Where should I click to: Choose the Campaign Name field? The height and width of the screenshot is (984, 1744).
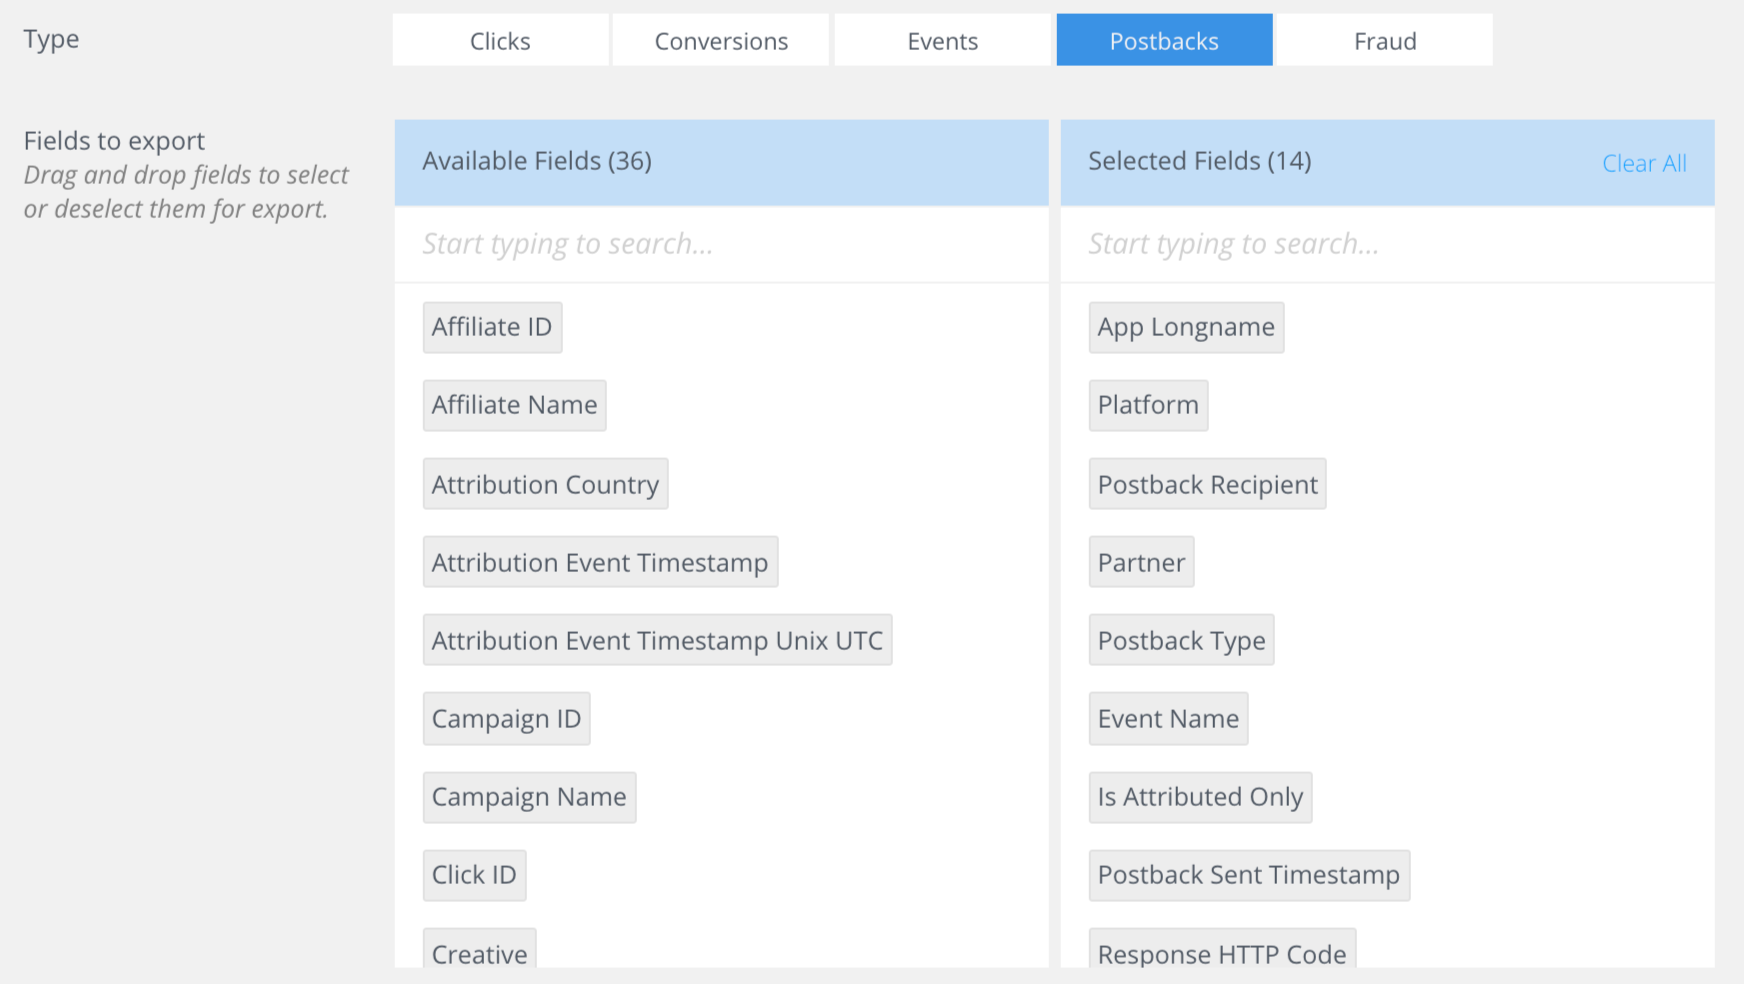[x=529, y=798]
